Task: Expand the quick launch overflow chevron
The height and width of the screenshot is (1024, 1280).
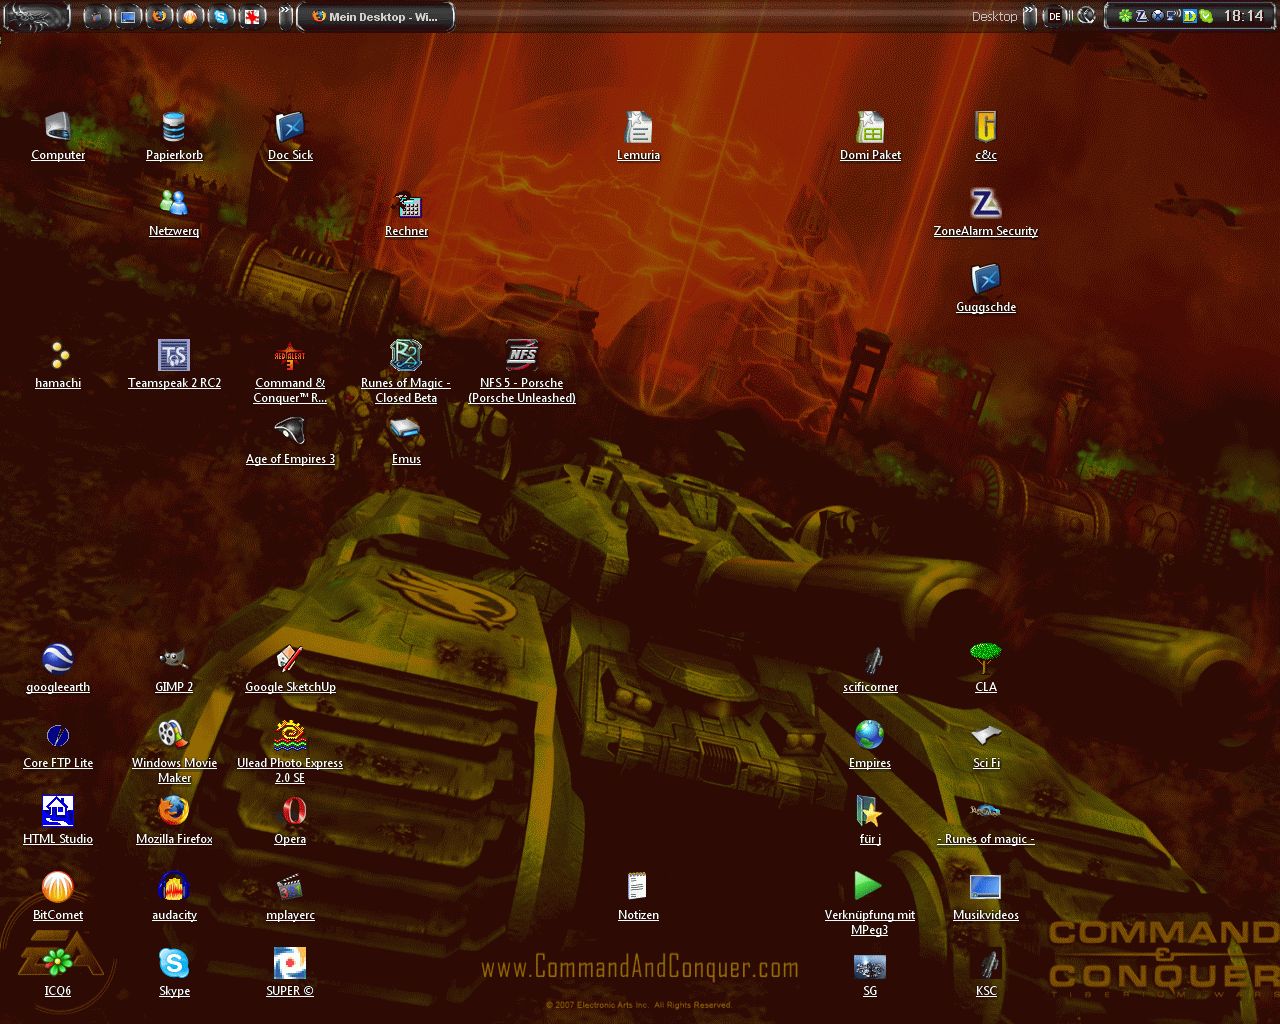Action: point(285,16)
